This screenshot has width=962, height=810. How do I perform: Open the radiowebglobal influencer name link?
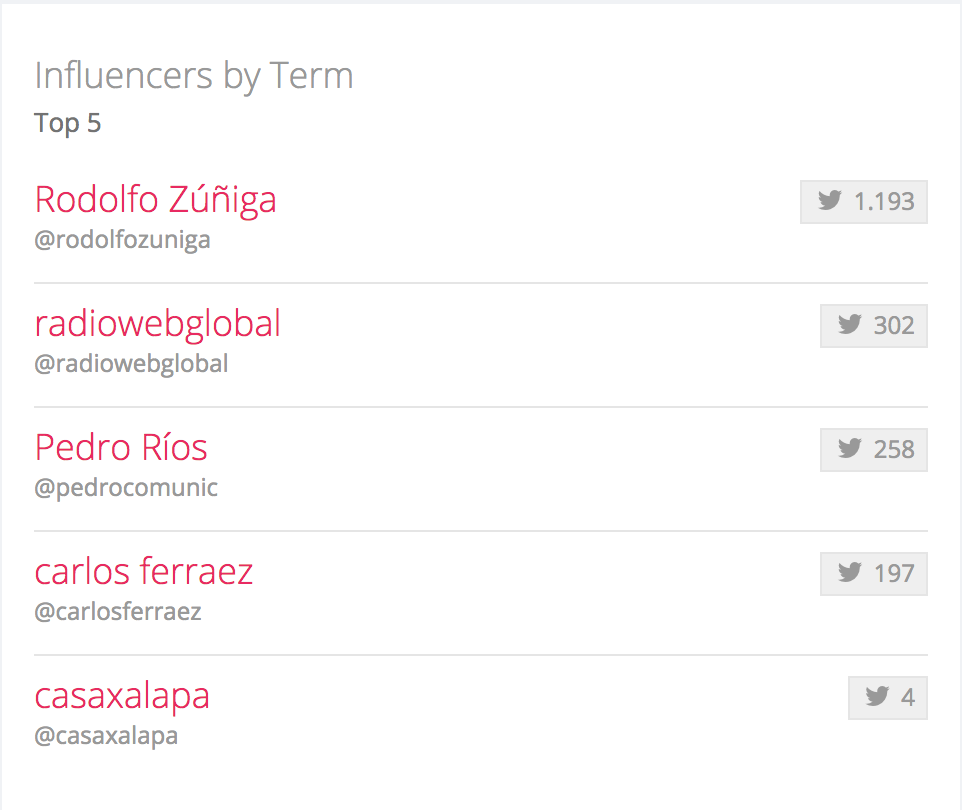tap(157, 323)
